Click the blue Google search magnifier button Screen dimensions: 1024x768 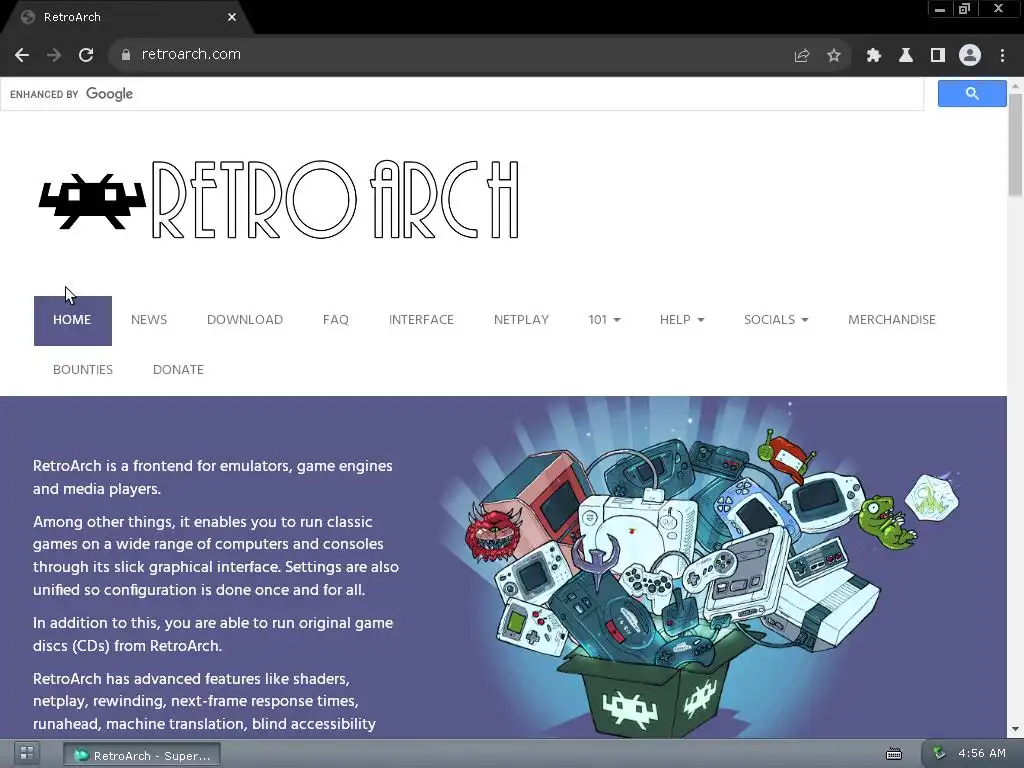click(x=972, y=93)
